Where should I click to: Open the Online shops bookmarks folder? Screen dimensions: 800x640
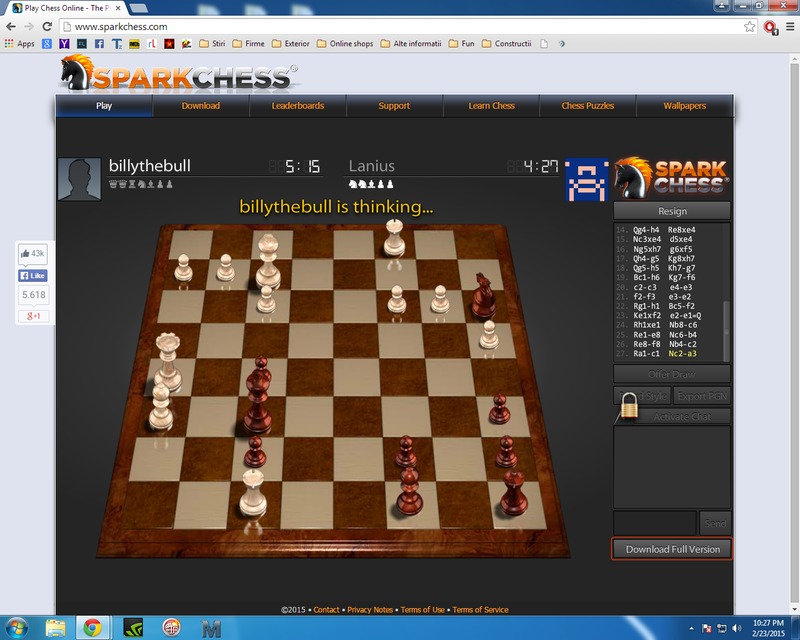pyautogui.click(x=345, y=44)
